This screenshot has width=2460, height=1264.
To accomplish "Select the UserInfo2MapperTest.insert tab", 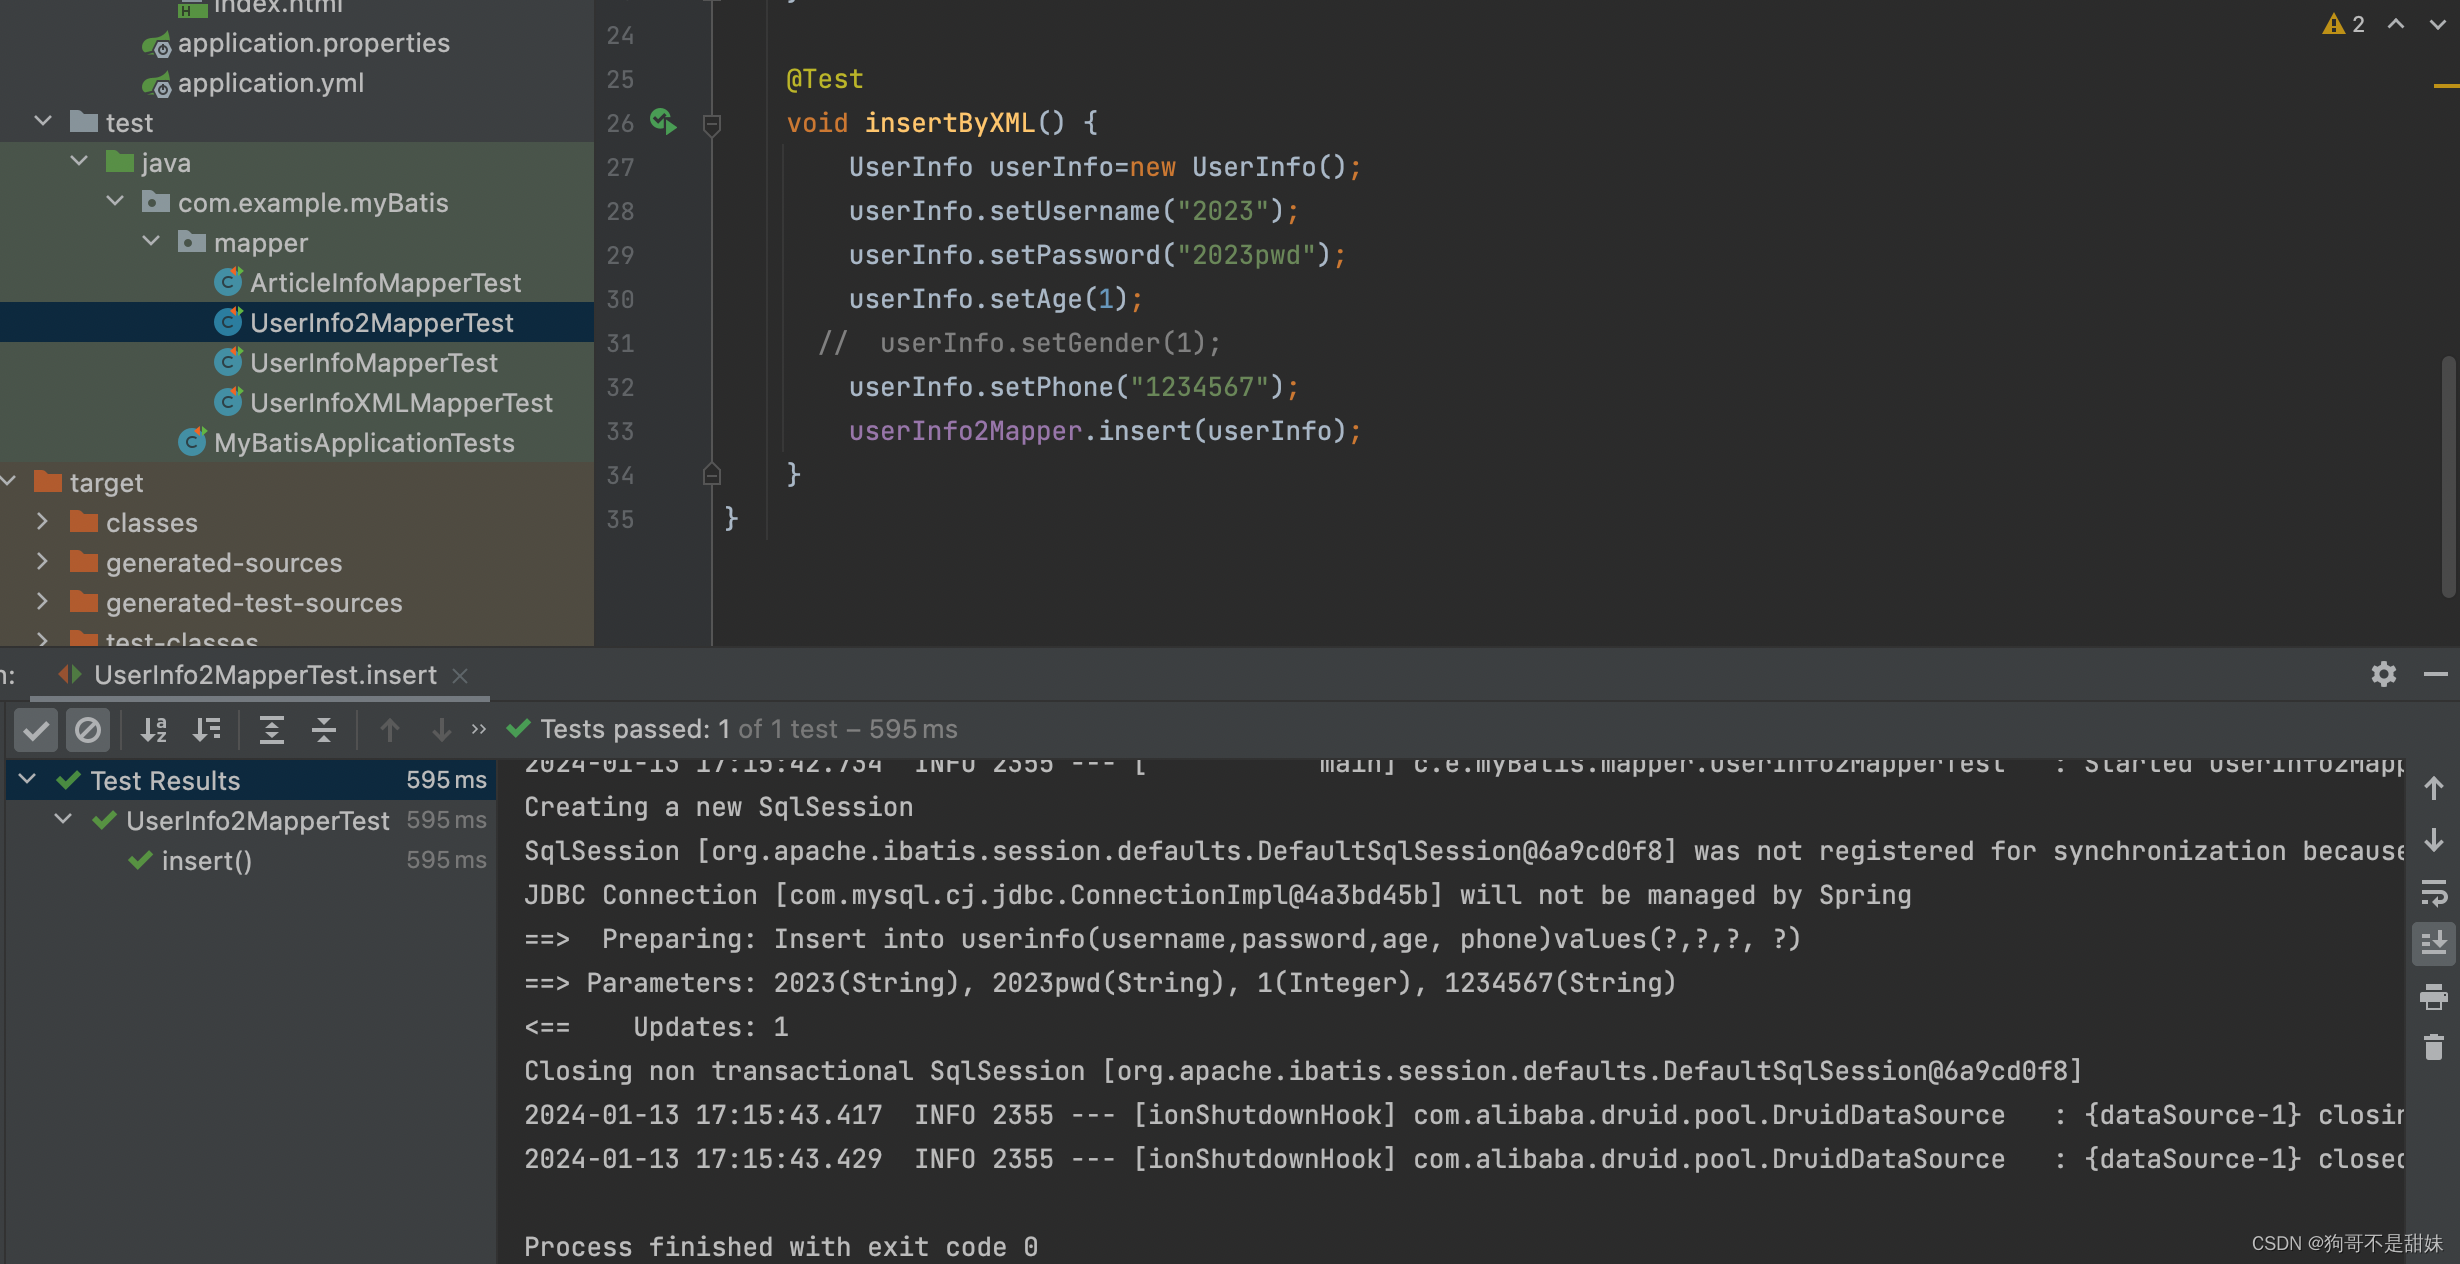I will [x=264, y=674].
